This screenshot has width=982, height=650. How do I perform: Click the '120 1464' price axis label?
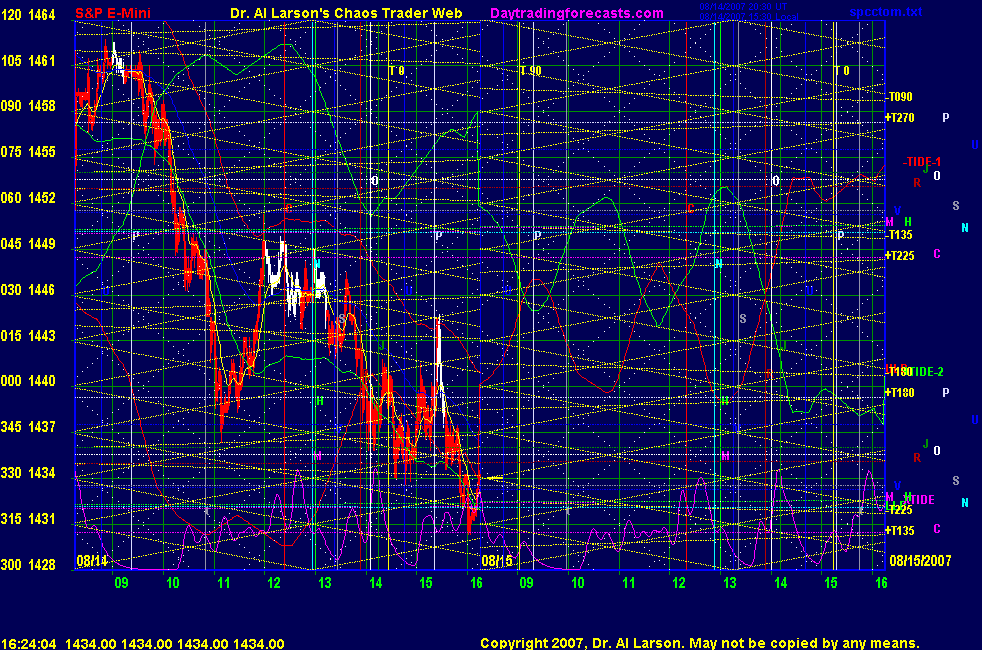tap(28, 14)
